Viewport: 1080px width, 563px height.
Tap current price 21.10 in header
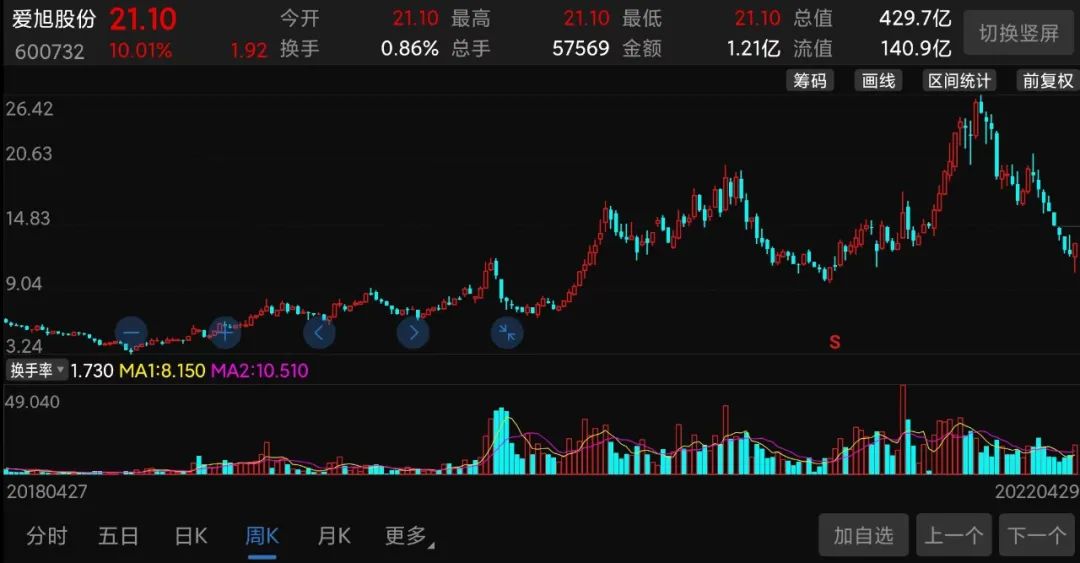point(143,19)
